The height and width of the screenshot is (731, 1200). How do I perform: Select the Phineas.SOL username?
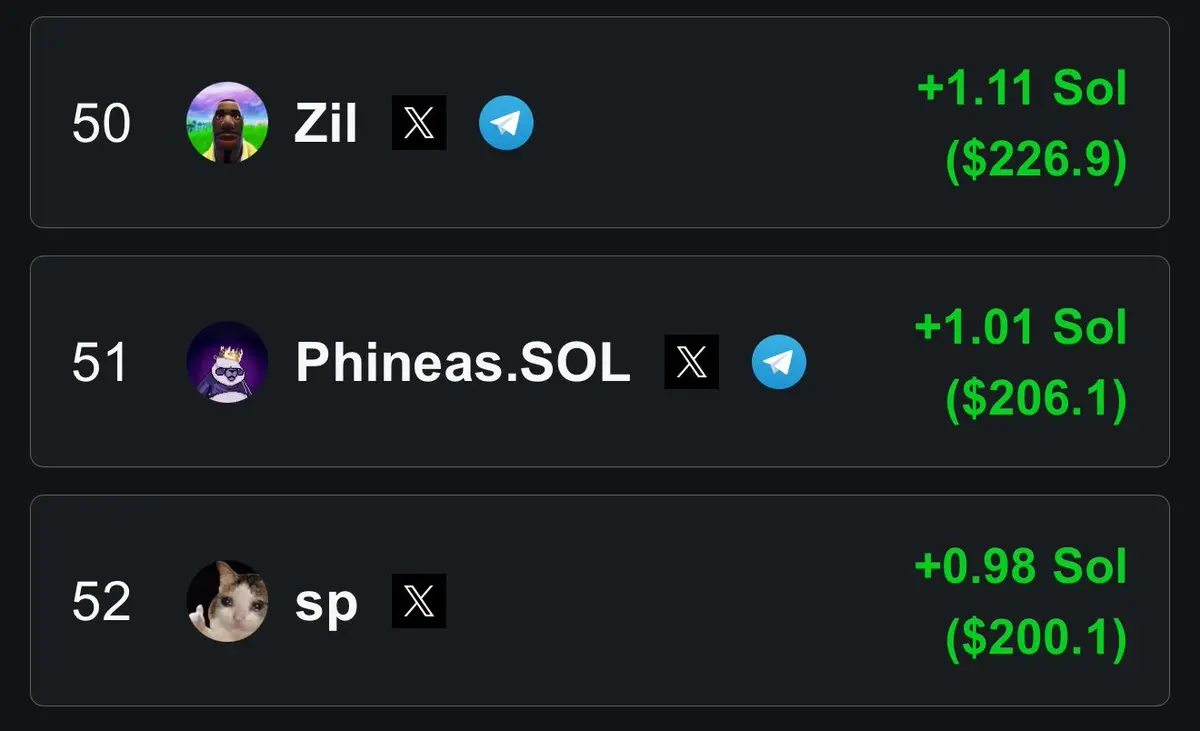[463, 363]
